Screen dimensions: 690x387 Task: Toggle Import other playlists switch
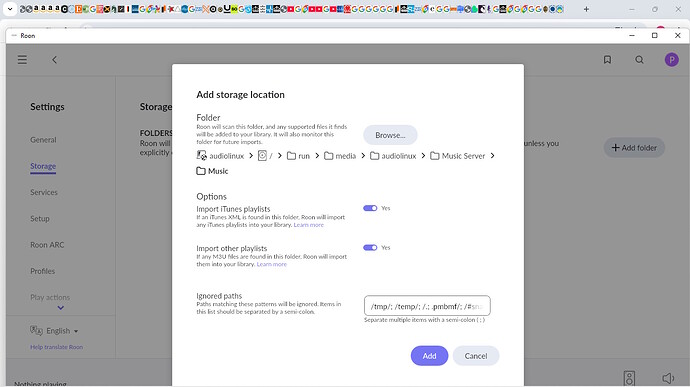click(x=370, y=247)
